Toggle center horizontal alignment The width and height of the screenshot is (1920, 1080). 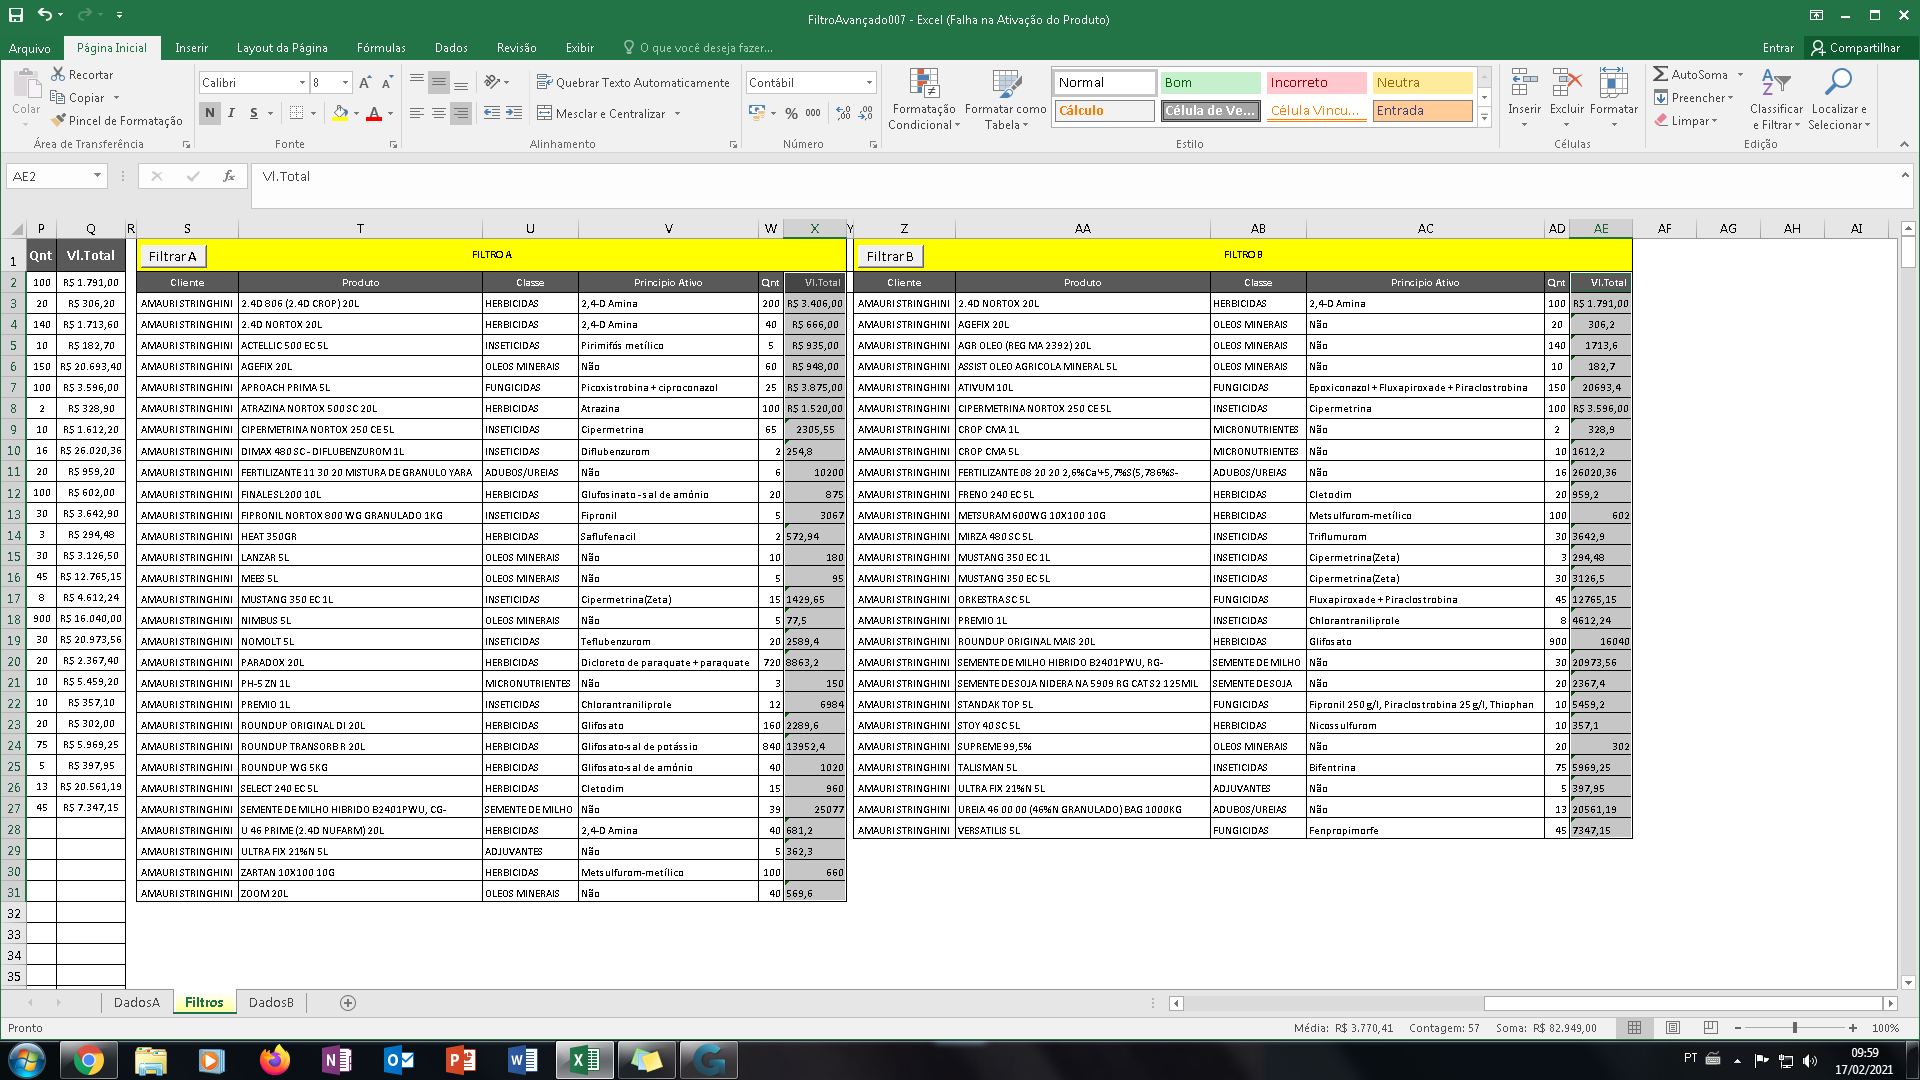(x=439, y=113)
